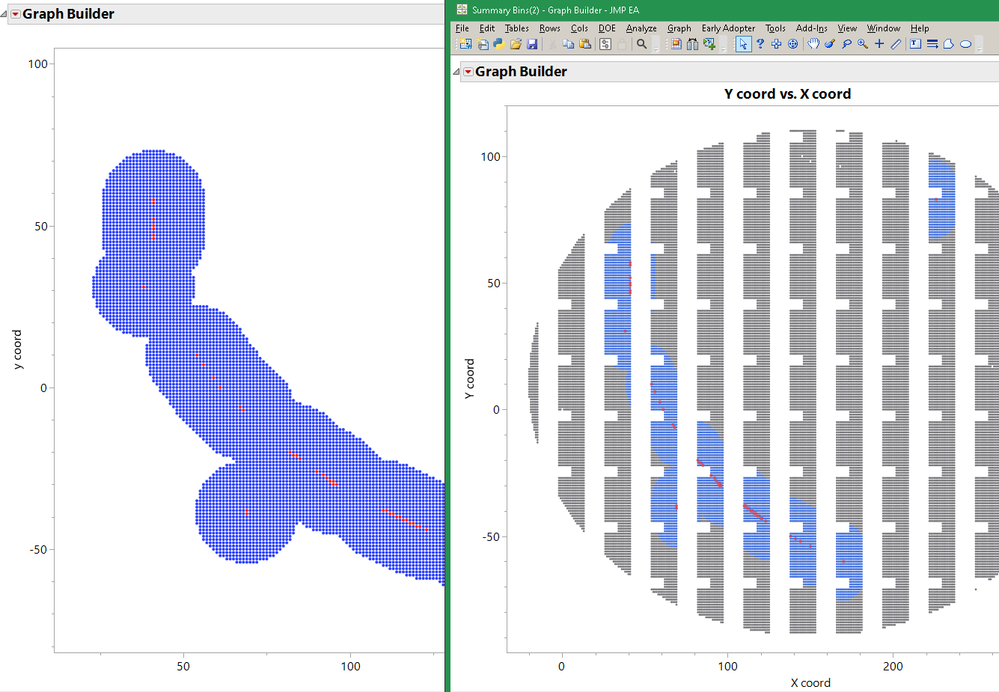This screenshot has width=999, height=692.
Task: Select the Grabber hand tool
Action: pyautogui.click(x=814, y=44)
